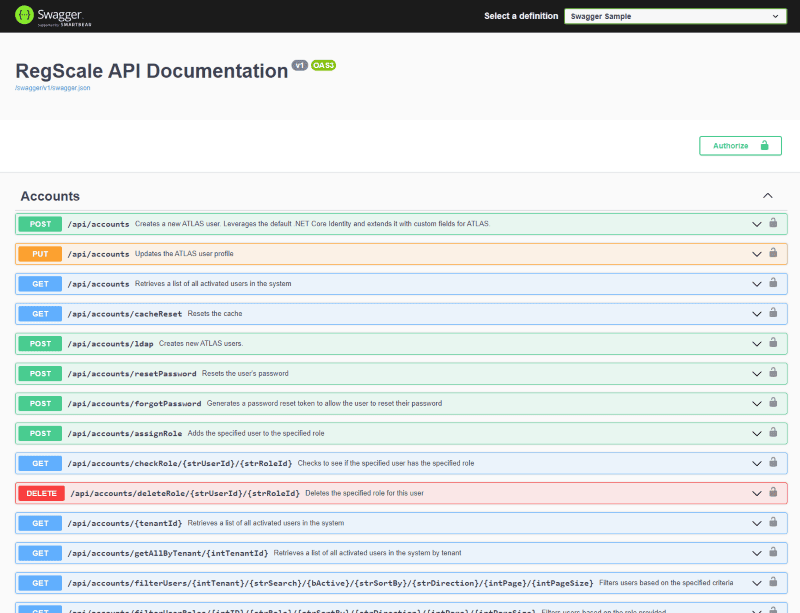
Task: Click the GET badge on the cacheReset row
Action: point(40,314)
